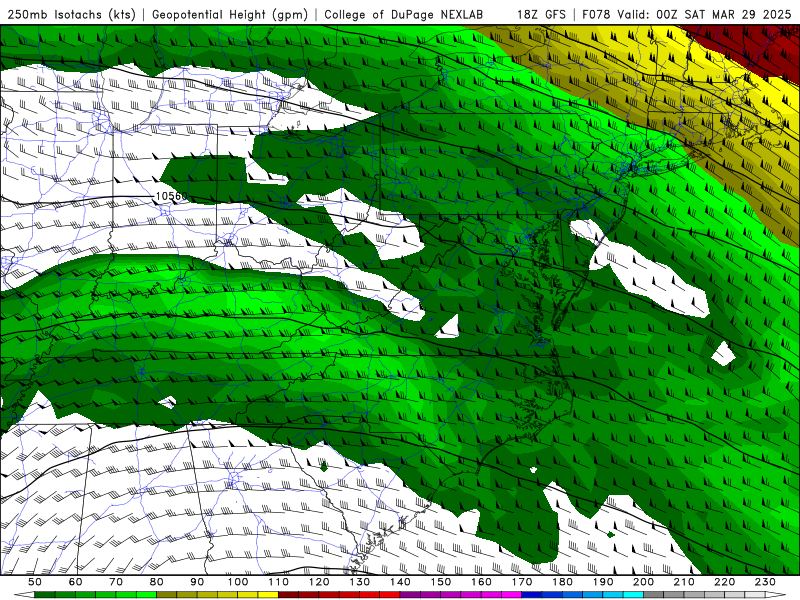The height and width of the screenshot is (600, 800).
Task: Click the 200 value on the color scale
Action: pos(643,582)
